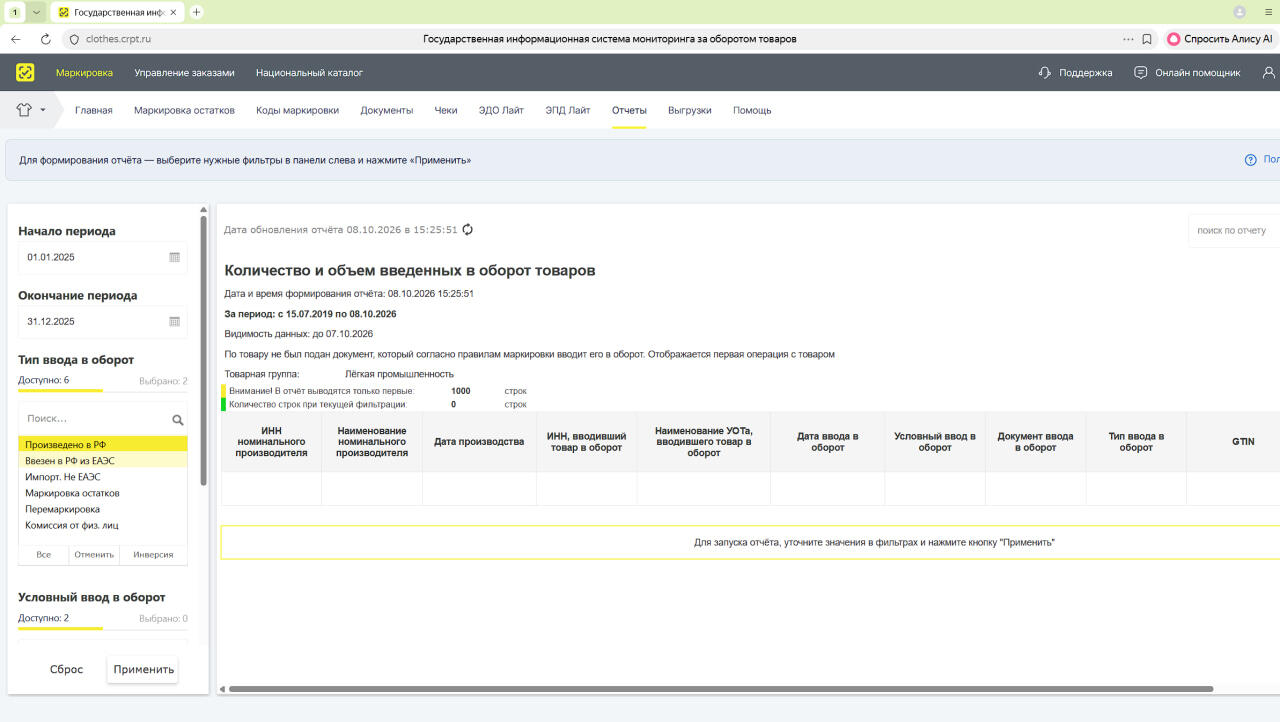Image resolution: width=1280 pixels, height=722 pixels.
Task: Open the Управление заказами header menu
Action: tap(184, 73)
